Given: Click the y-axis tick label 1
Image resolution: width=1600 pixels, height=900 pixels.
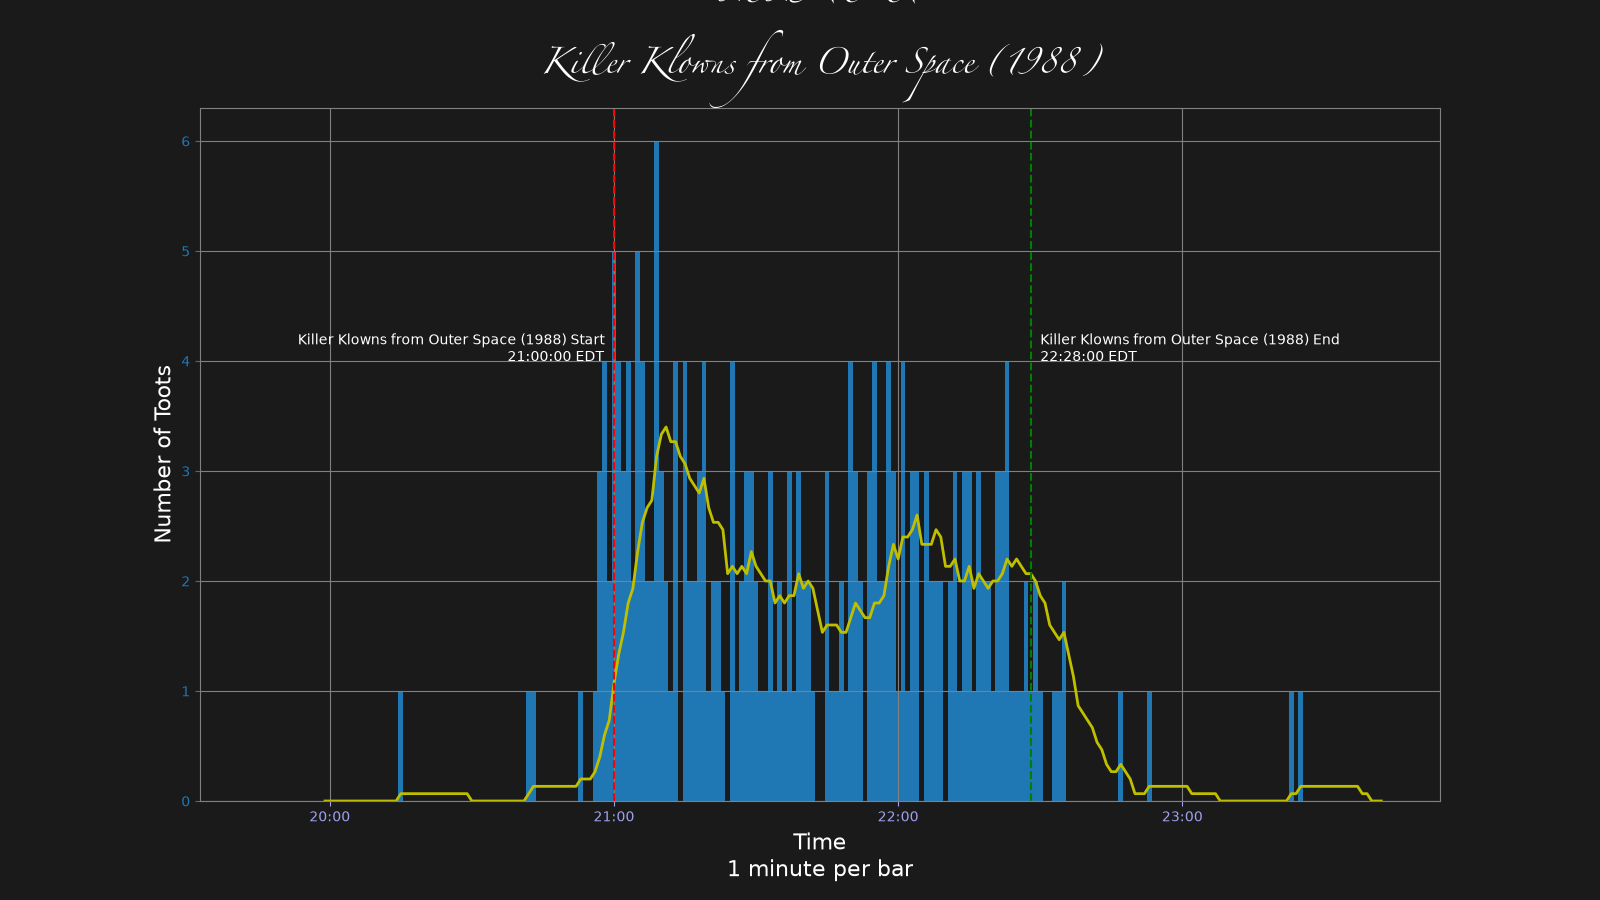Looking at the screenshot, I should click(185, 692).
